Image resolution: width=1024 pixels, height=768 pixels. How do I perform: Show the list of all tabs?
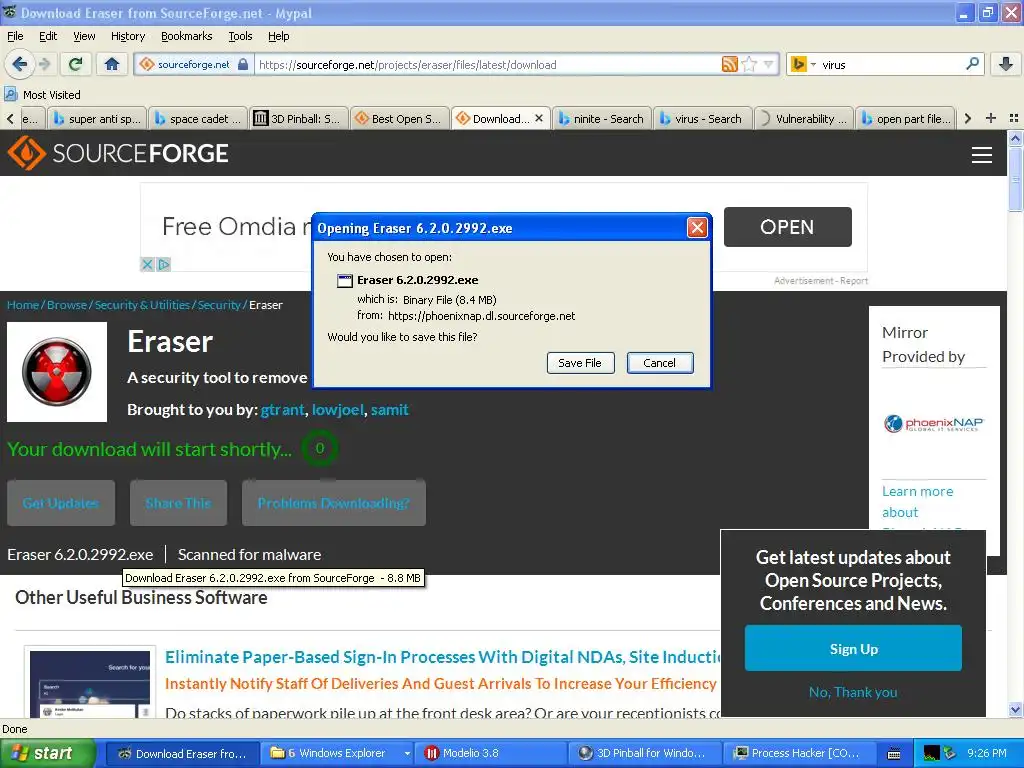1014,118
